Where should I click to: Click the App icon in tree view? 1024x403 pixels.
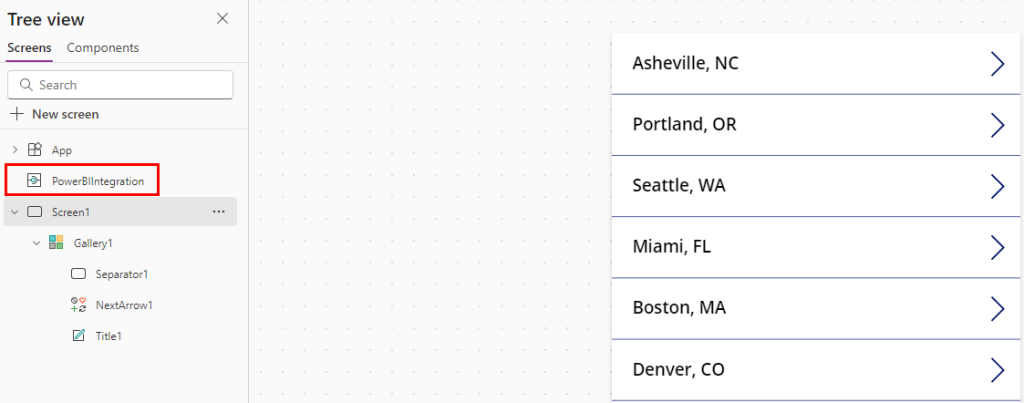click(35, 150)
